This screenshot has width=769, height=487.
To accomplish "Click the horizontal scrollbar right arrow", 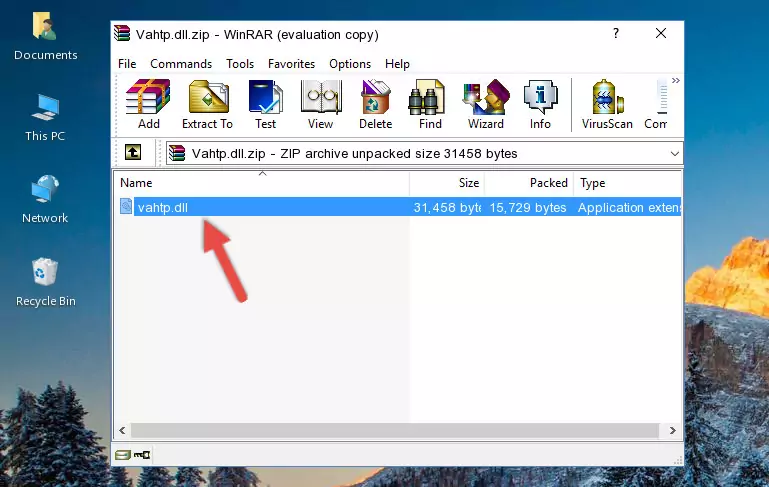I will pos(672,431).
